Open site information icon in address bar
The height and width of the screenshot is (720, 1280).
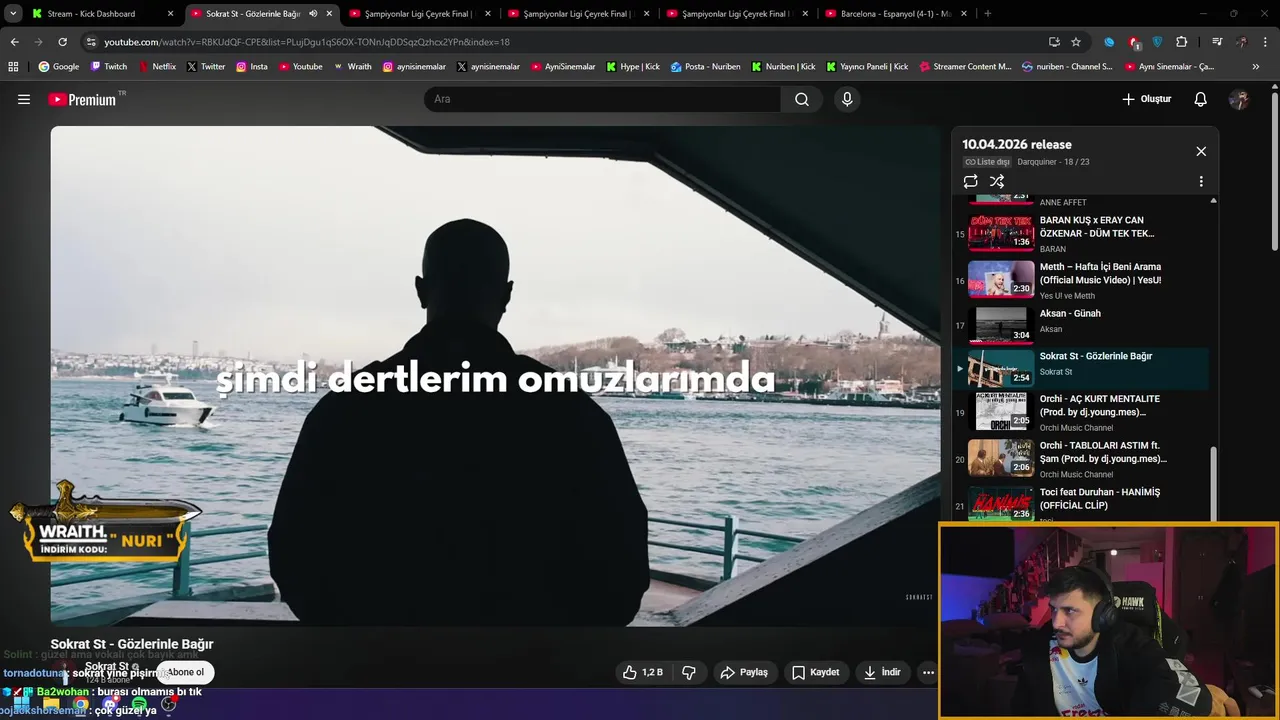91,42
